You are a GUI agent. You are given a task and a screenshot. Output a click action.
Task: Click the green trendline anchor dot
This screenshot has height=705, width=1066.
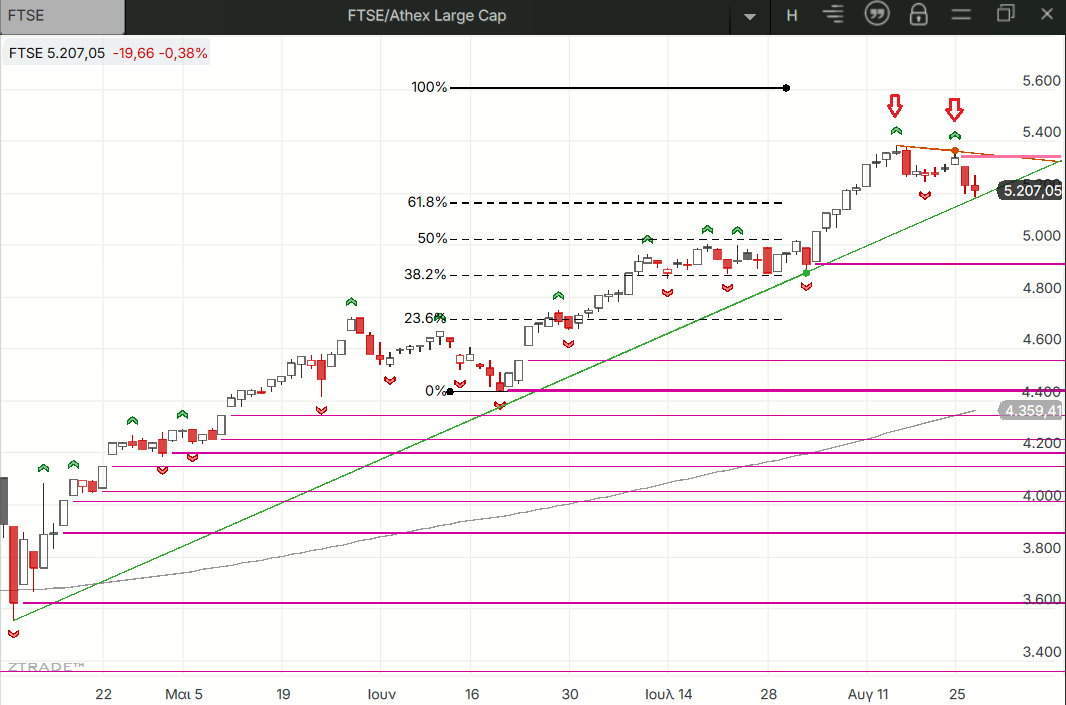806,273
